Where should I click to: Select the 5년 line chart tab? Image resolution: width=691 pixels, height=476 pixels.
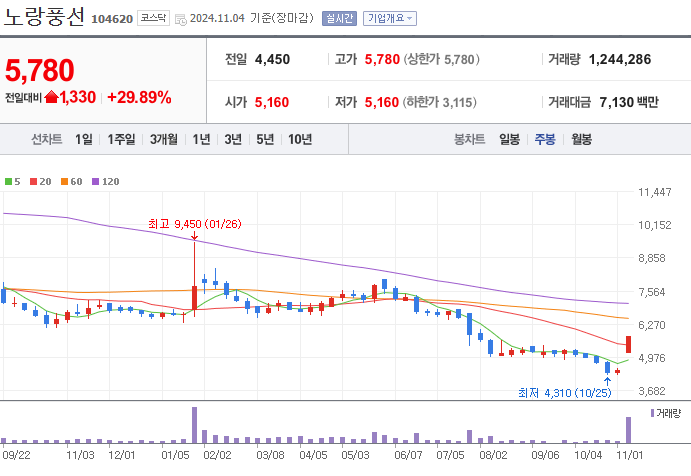pyautogui.click(x=265, y=140)
